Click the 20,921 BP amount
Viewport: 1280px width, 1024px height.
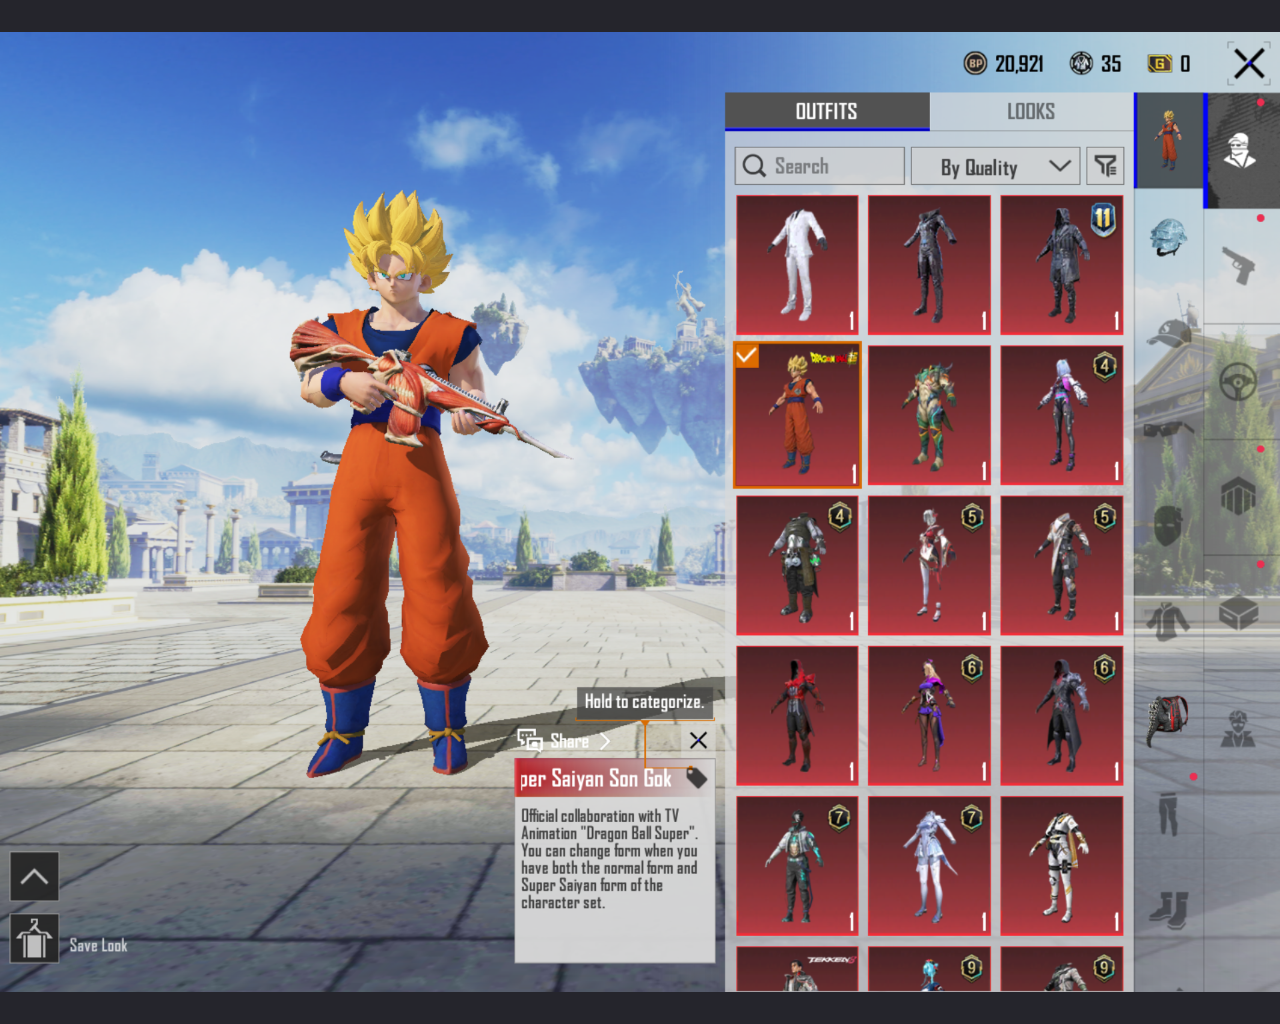click(1019, 64)
